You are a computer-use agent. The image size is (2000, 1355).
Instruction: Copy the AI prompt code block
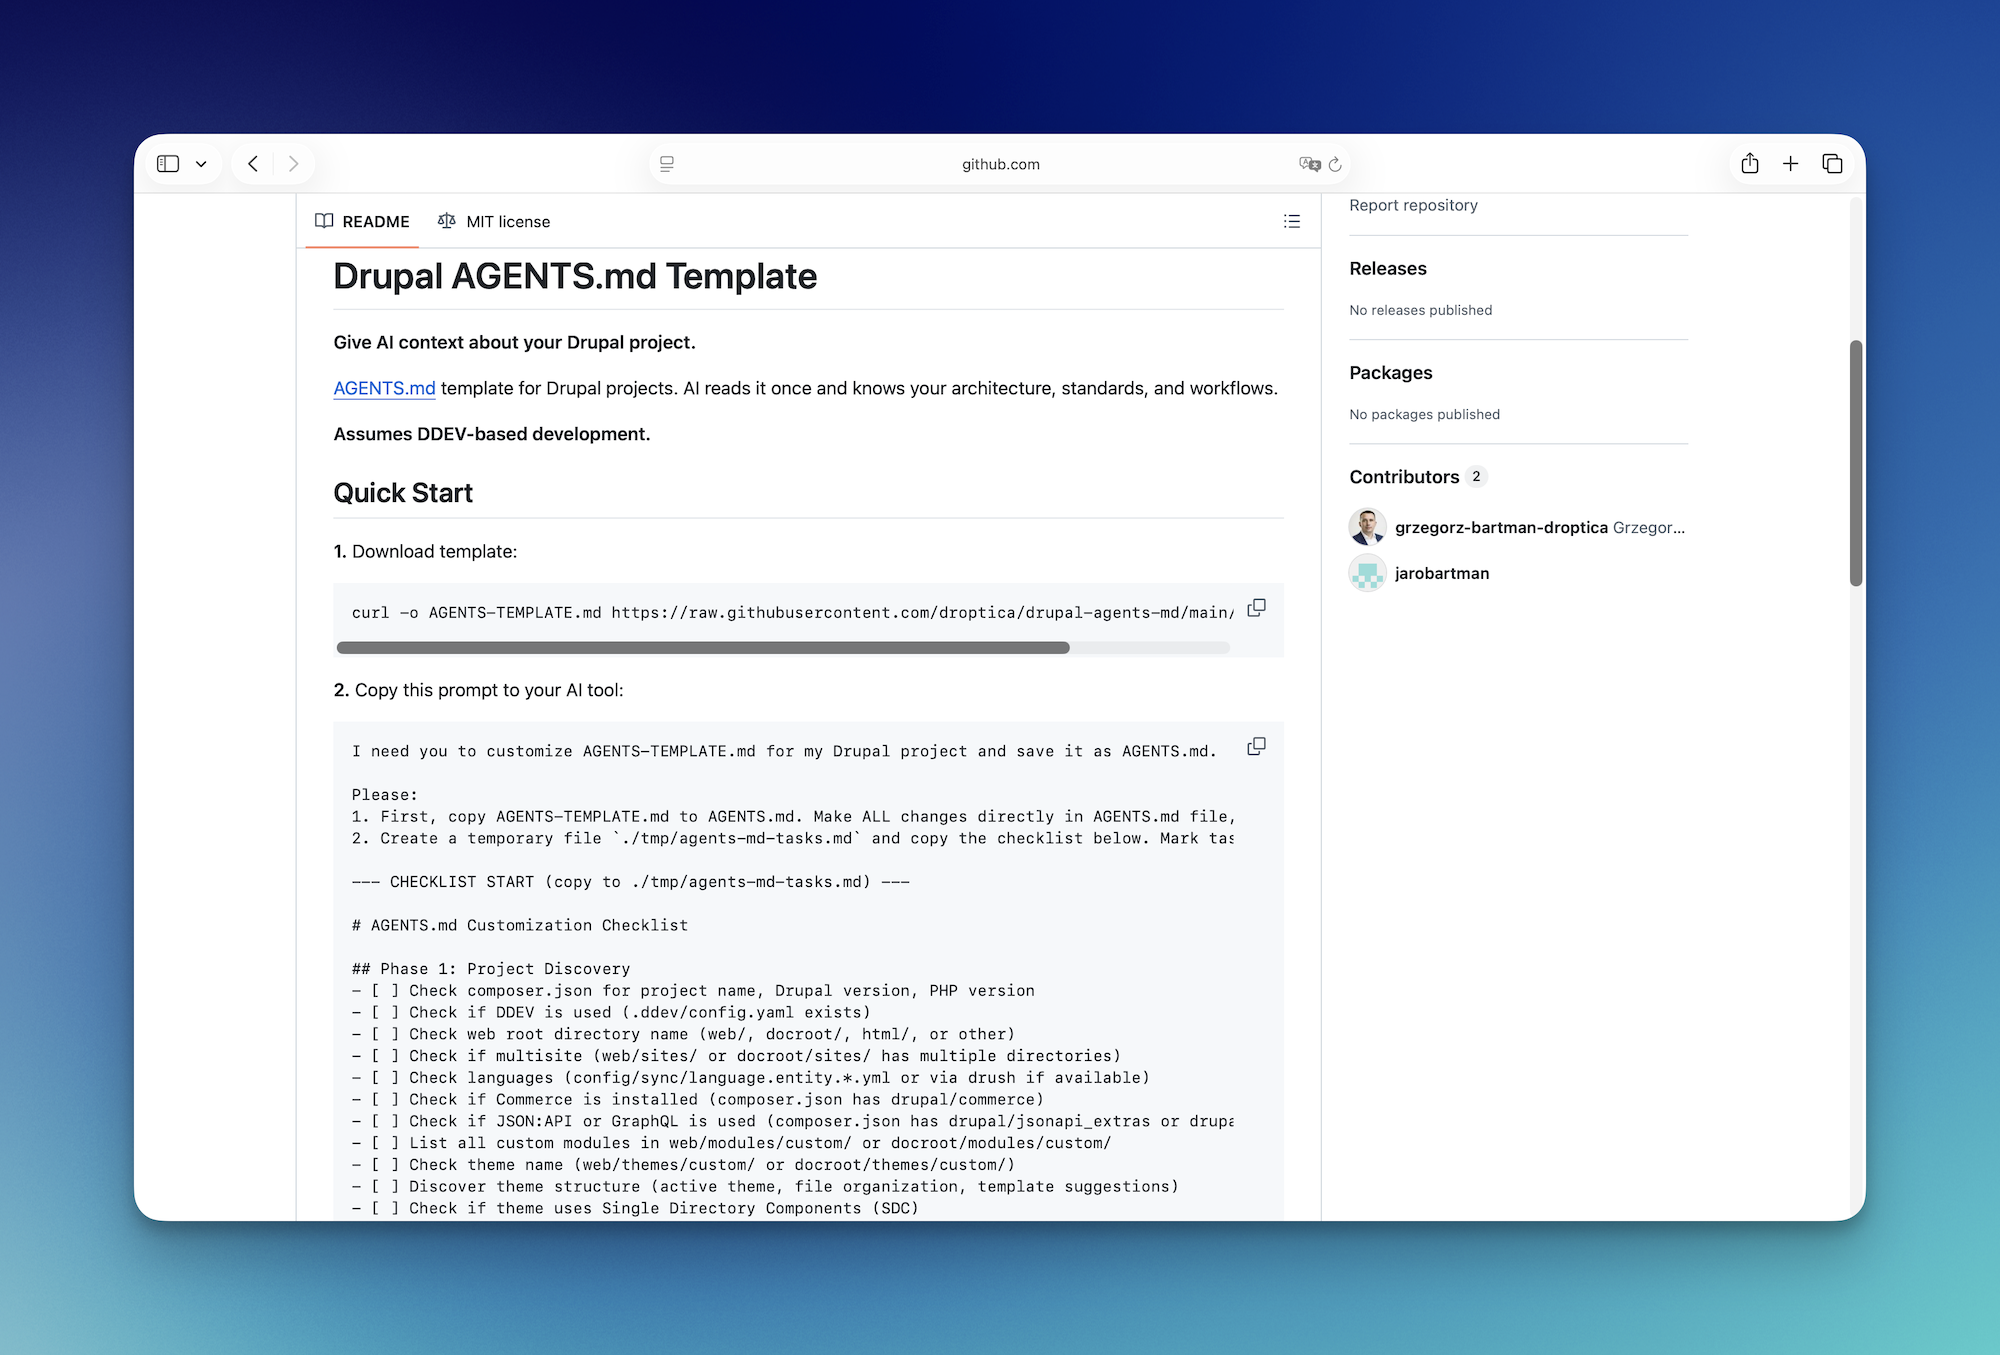[x=1256, y=746]
